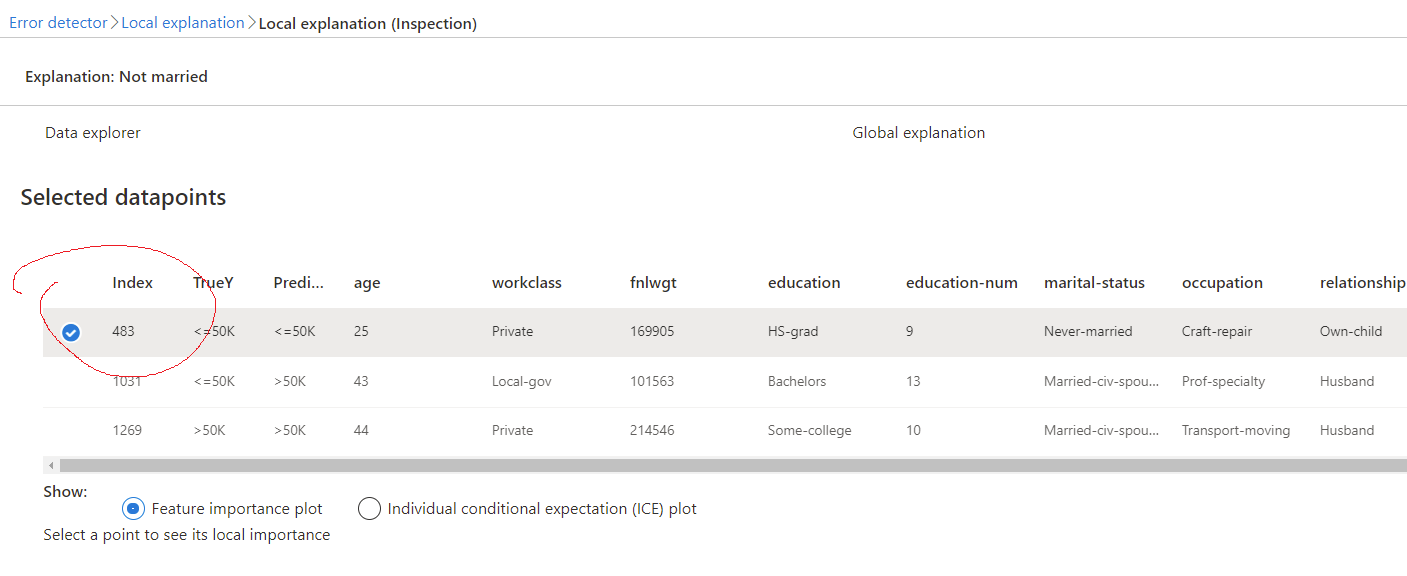Sort by the Index column header

[132, 283]
